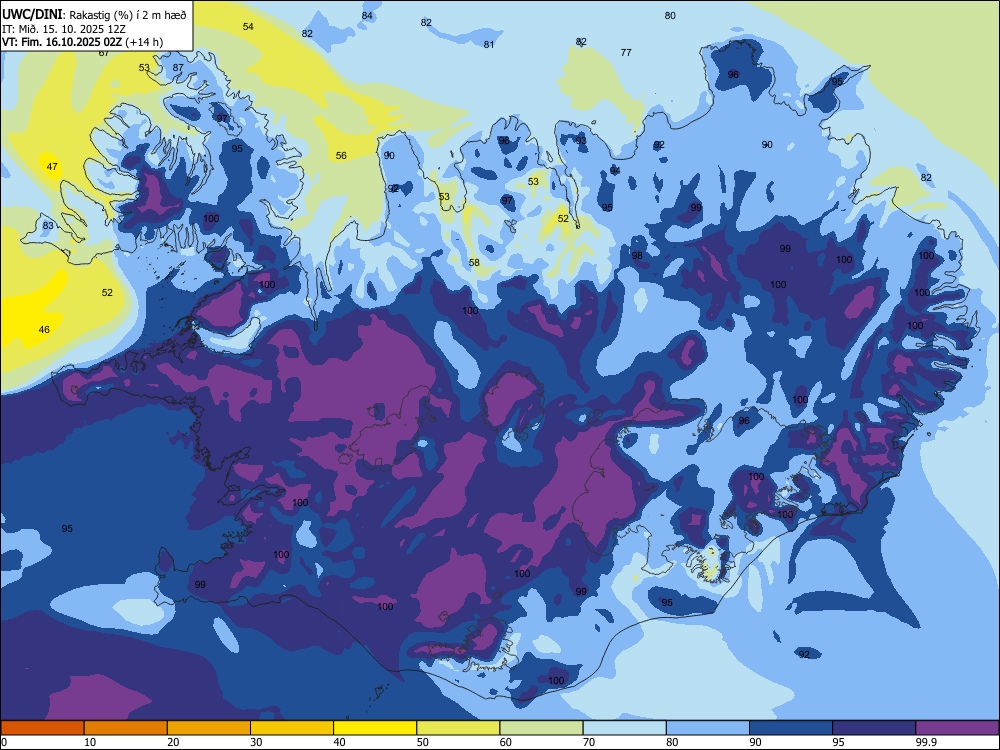Select the '84' value at top
Screen dimensions: 1000x750
(367, 15)
